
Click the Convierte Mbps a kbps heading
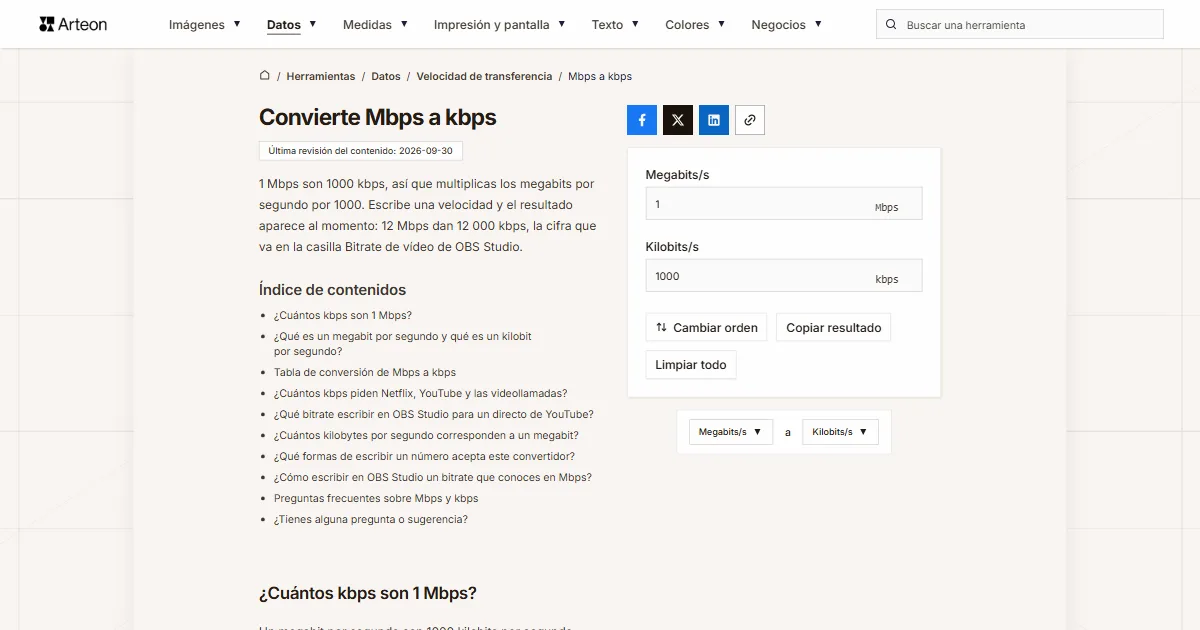378,117
